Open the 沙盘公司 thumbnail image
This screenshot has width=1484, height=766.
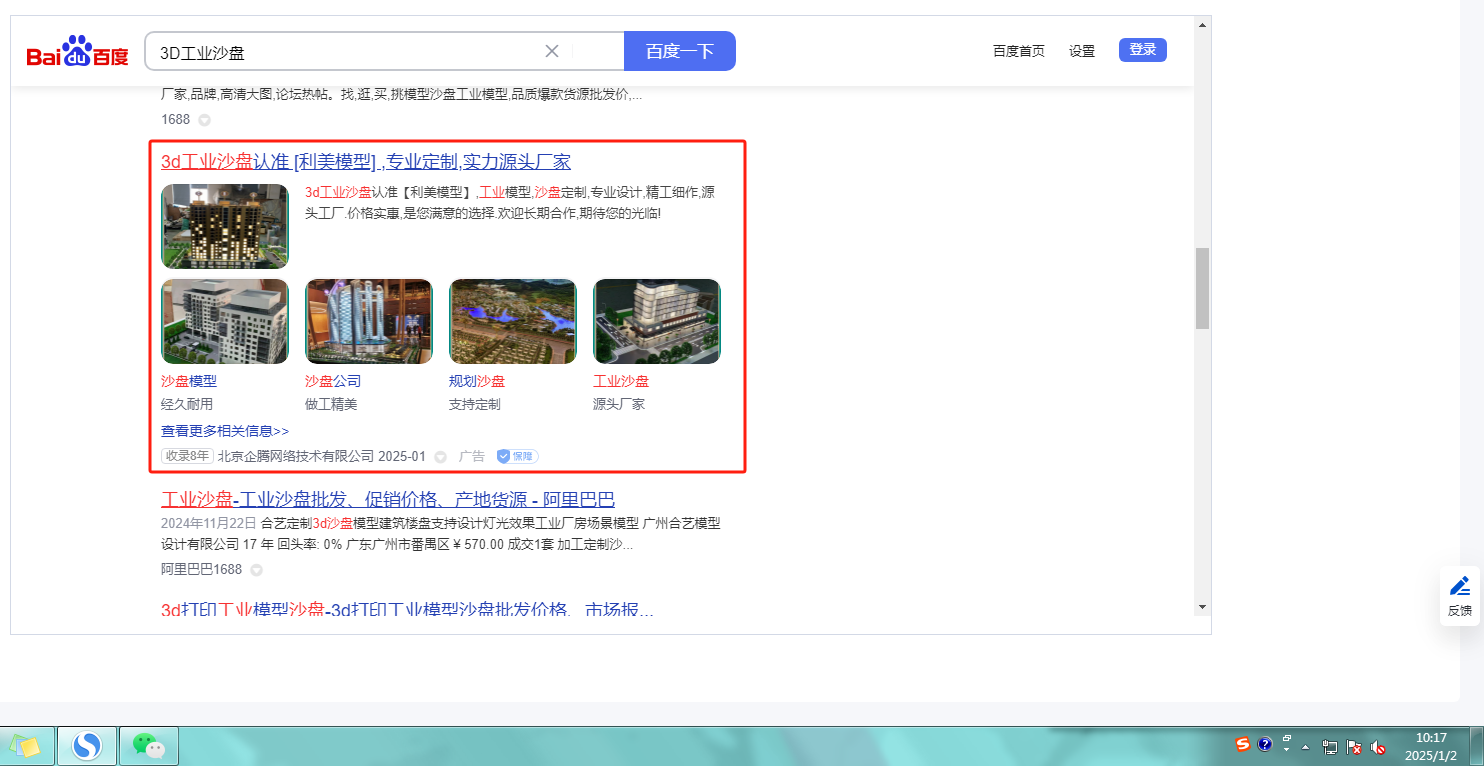[x=369, y=321]
